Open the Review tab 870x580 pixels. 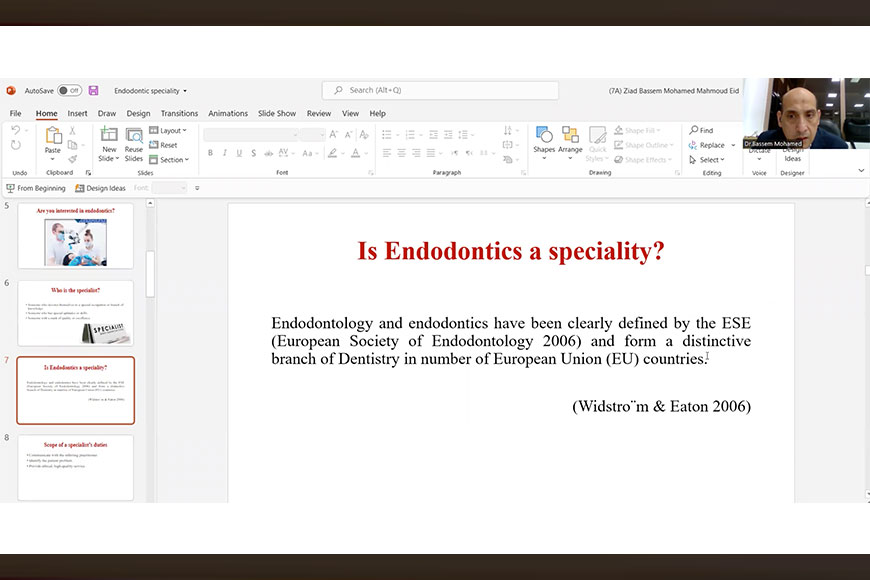(x=318, y=113)
